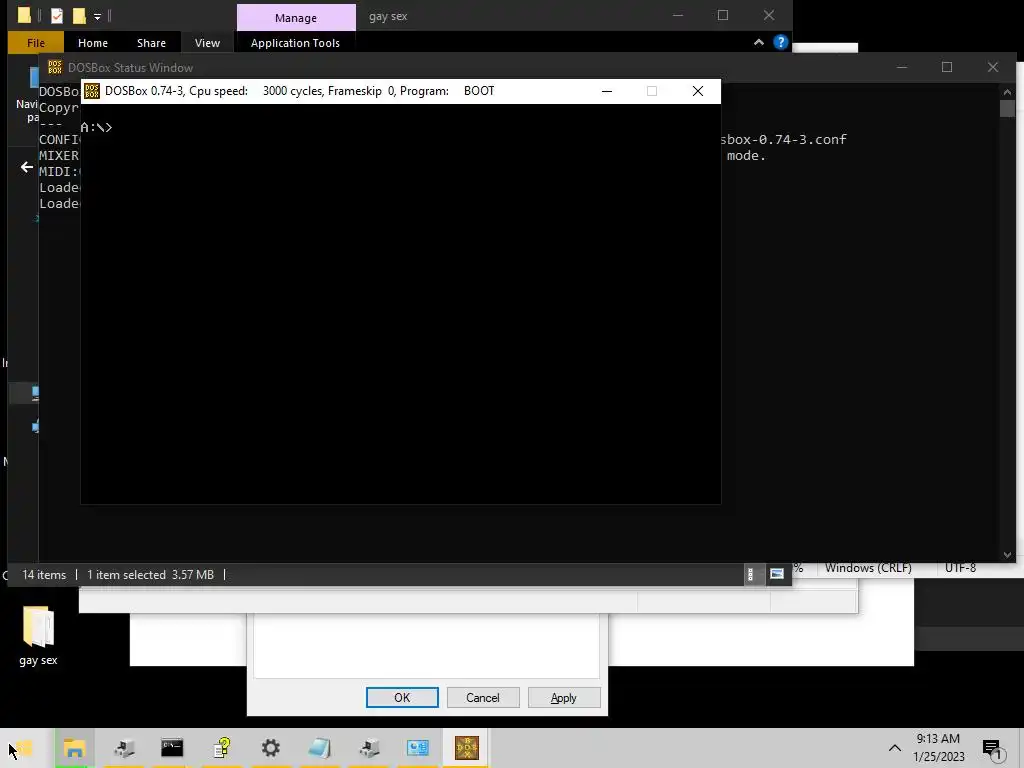Close the DOSBox 0.74-3 window
Viewport: 1024px width, 768px height.
[697, 91]
